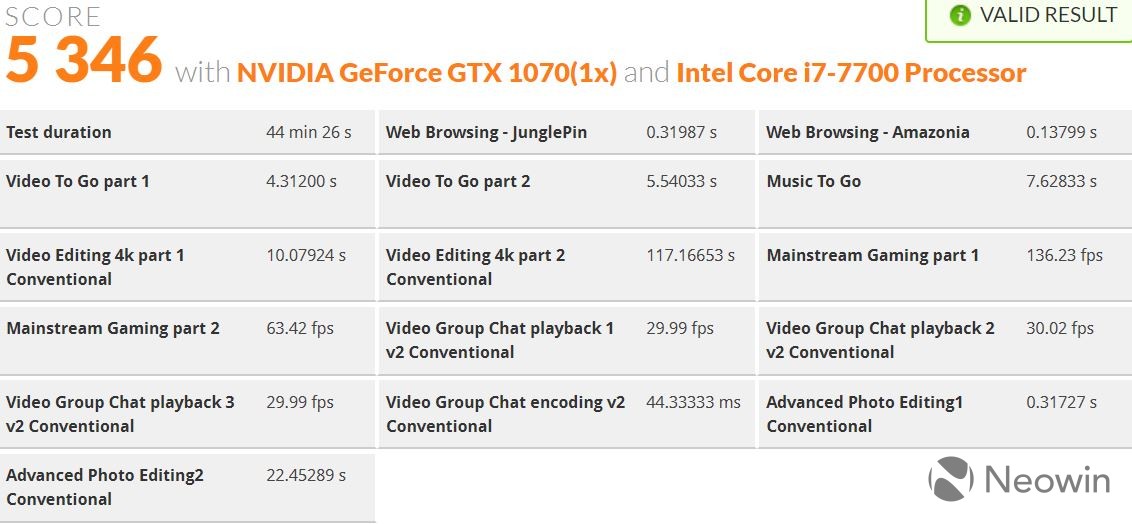Click the 5 346 score number
The height and width of the screenshot is (524, 1132).
click(x=84, y=60)
